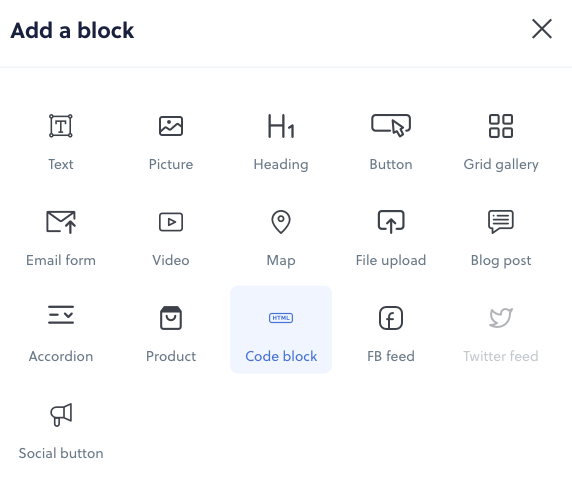Click the "Email form" text label

(x=61, y=260)
